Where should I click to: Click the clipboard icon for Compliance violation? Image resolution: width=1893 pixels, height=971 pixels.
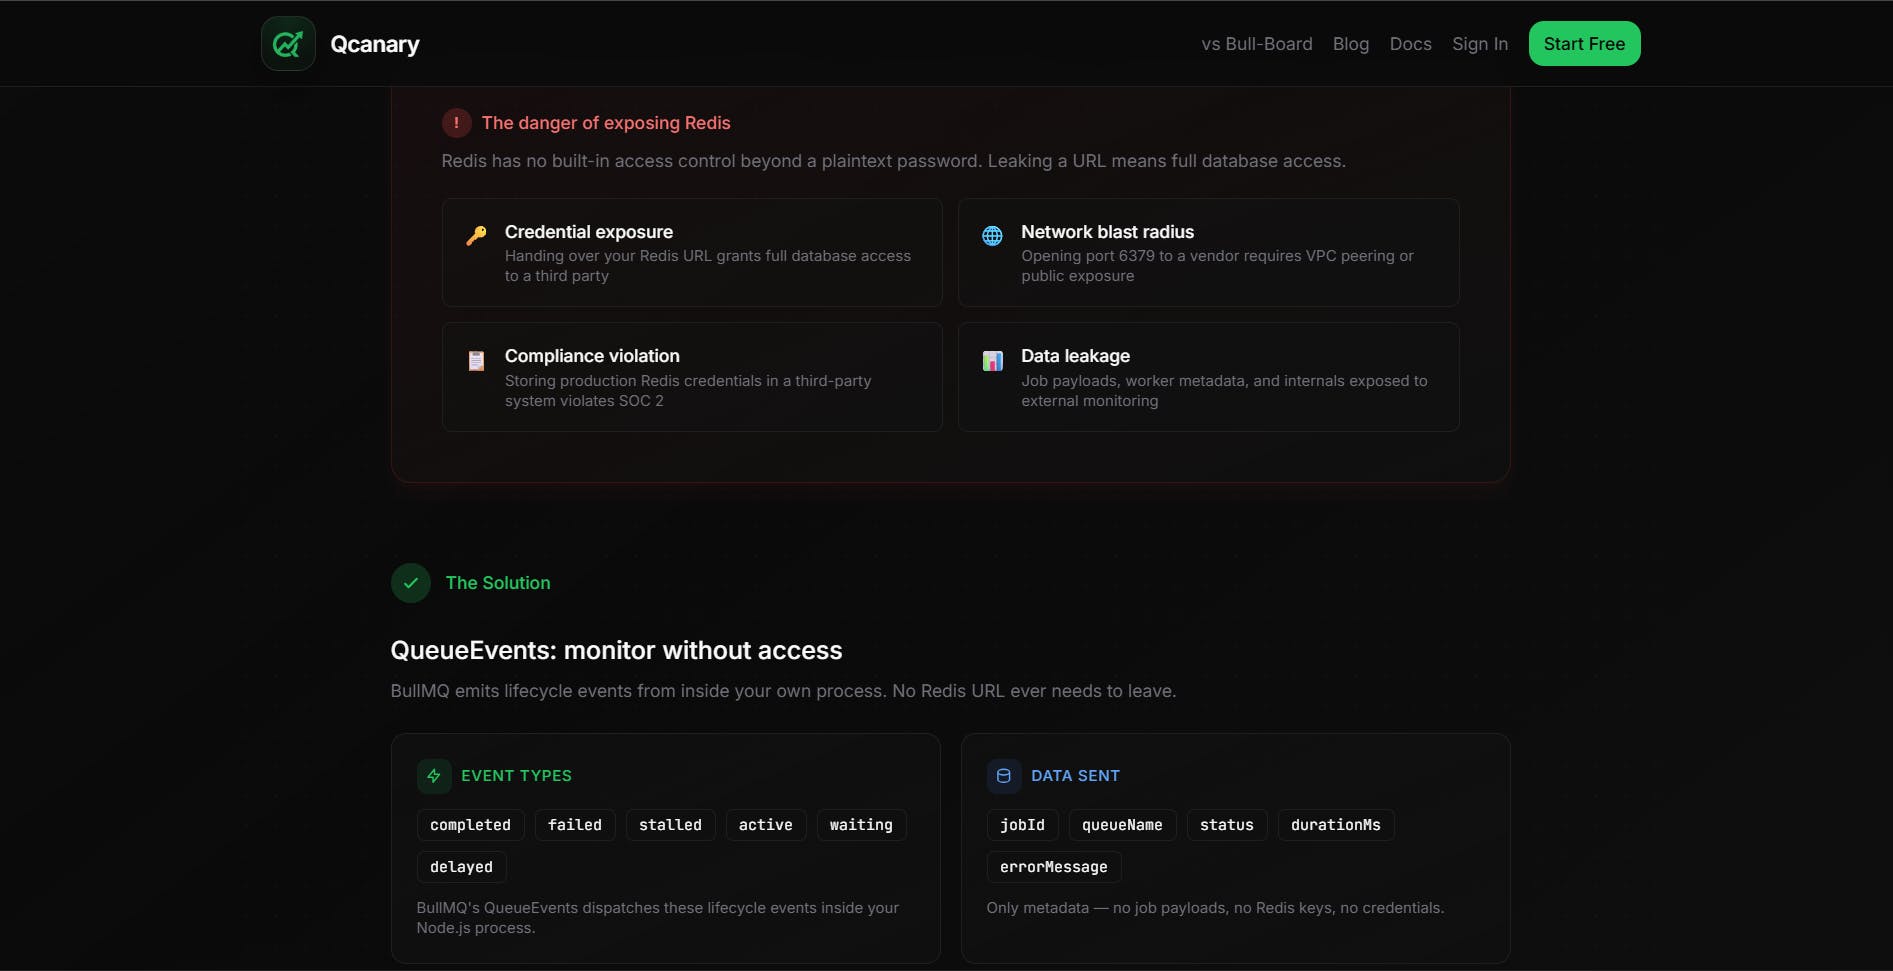(476, 360)
